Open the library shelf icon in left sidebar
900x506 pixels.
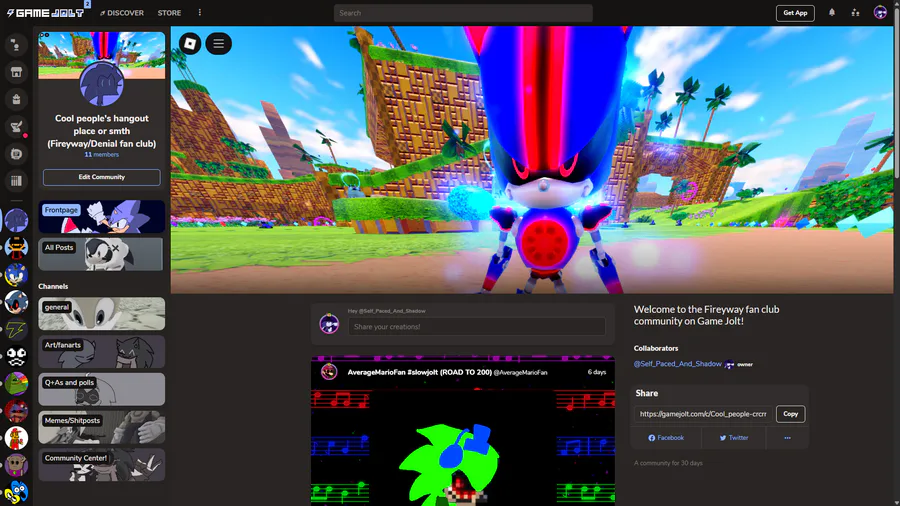pyautogui.click(x=16, y=181)
